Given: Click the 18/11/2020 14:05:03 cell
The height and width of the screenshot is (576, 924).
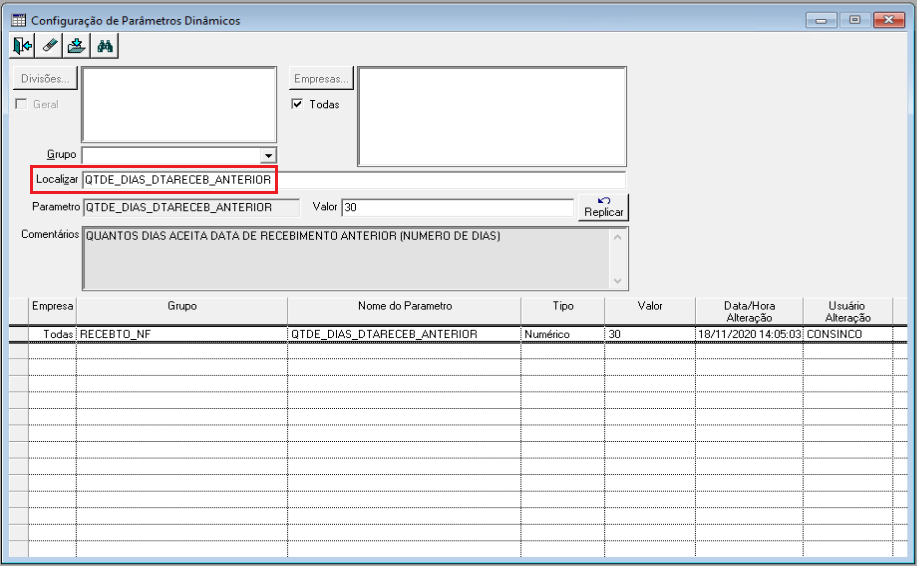Looking at the screenshot, I should [750, 335].
